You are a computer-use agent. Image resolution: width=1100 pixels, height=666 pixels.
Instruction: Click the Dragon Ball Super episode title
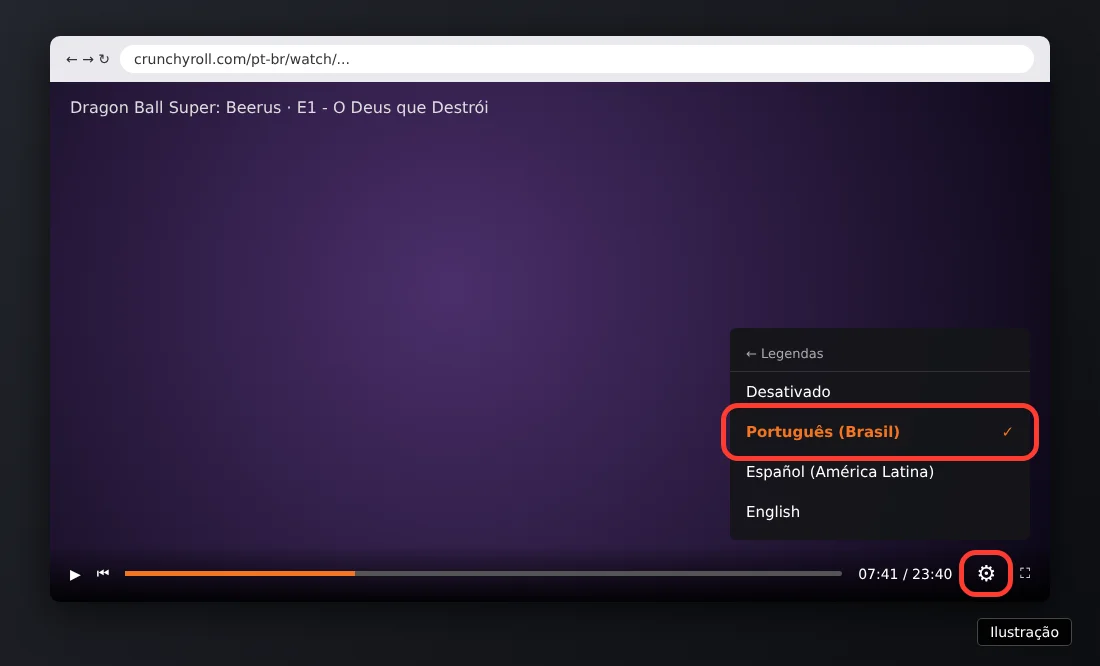[x=279, y=107]
